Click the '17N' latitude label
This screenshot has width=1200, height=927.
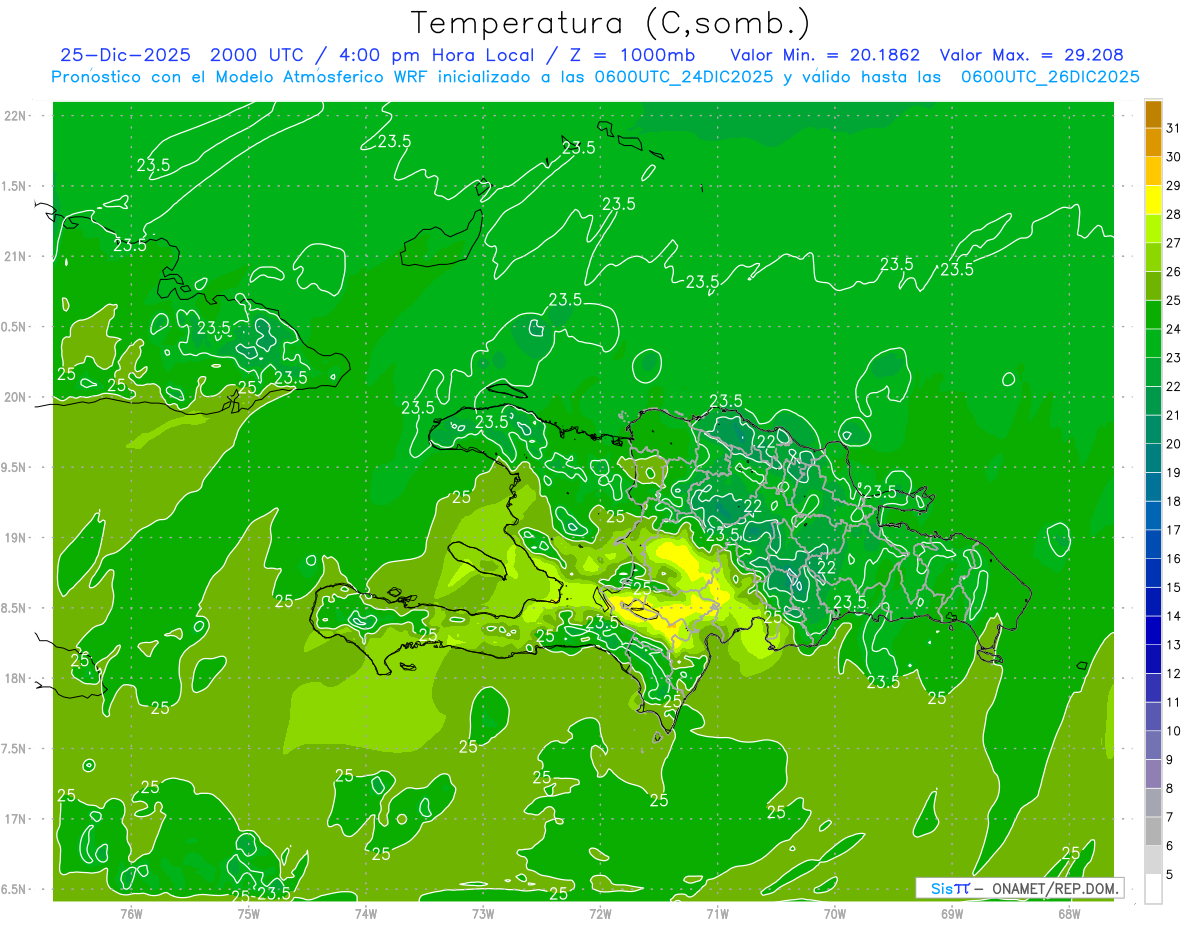click(x=15, y=819)
